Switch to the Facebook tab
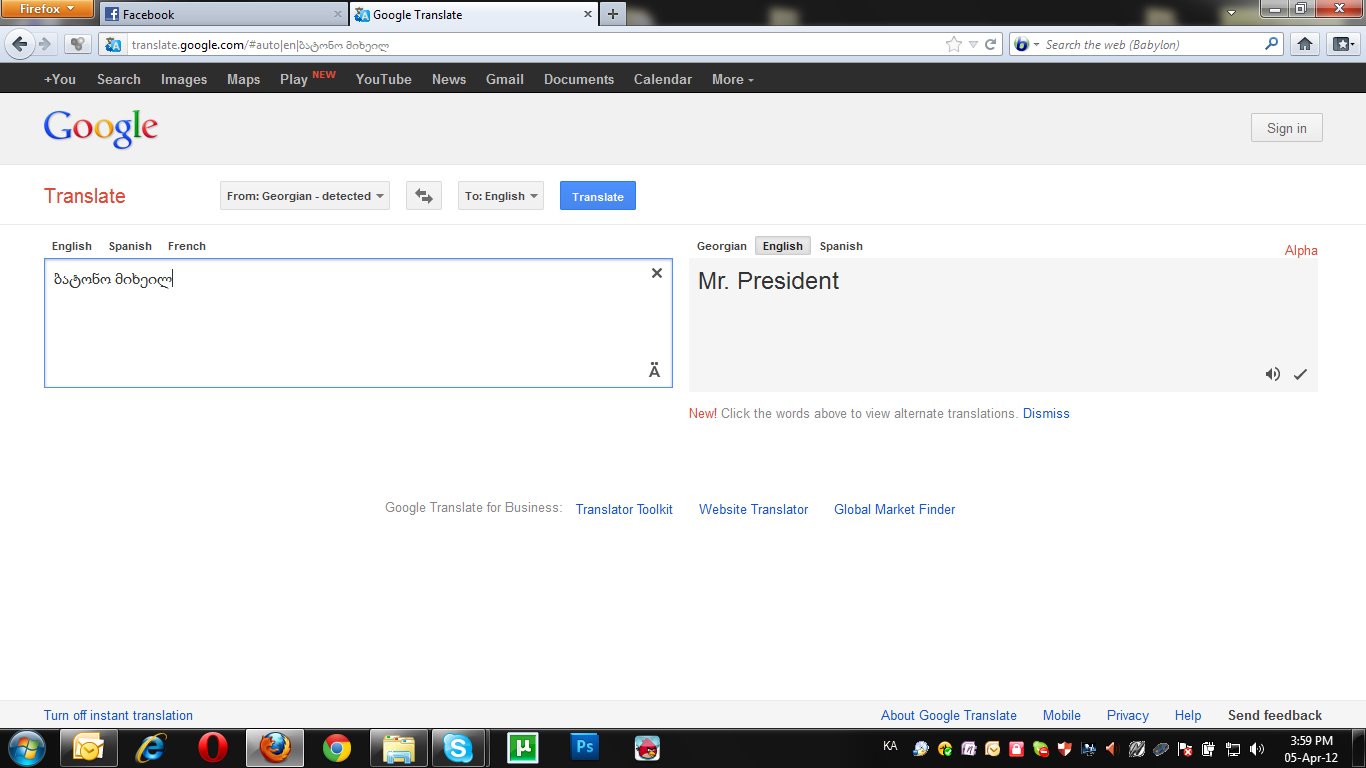The height and width of the screenshot is (768, 1366). tap(224, 14)
